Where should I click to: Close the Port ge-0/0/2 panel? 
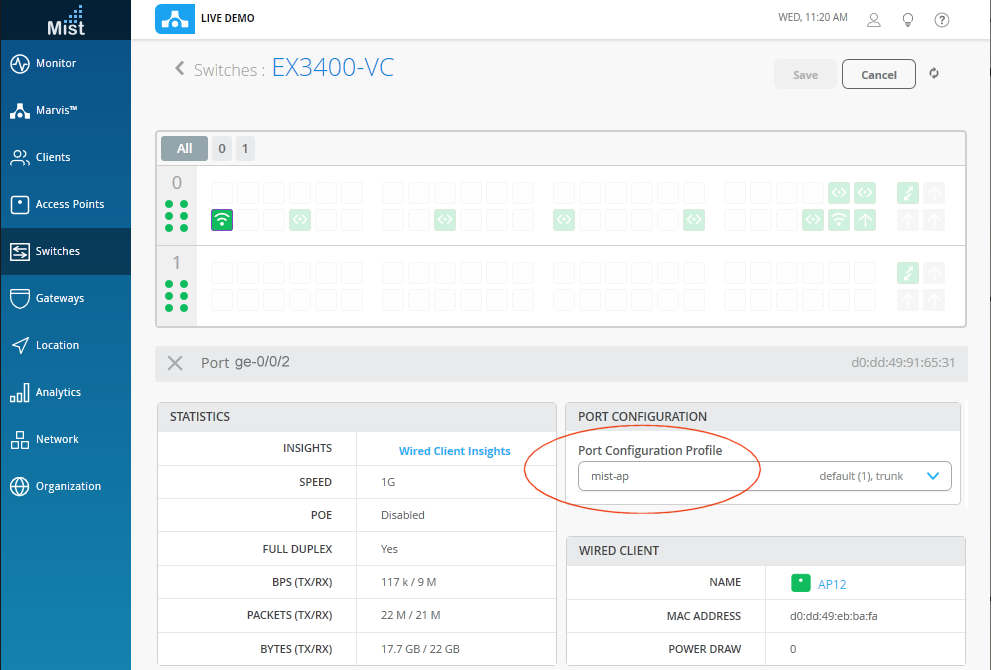(175, 363)
